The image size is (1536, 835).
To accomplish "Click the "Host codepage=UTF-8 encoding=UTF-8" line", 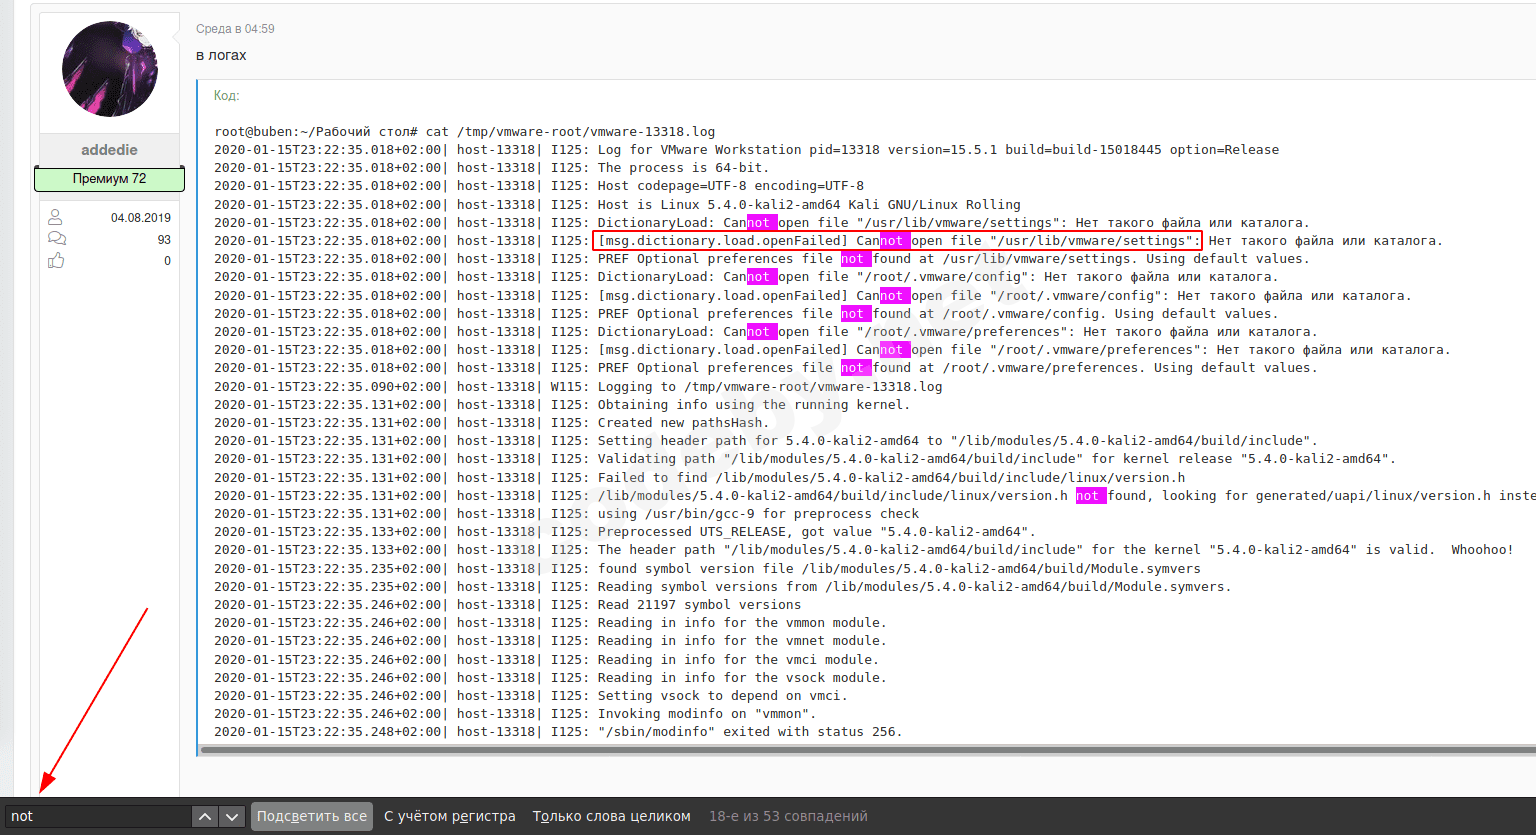I will tap(539, 186).
